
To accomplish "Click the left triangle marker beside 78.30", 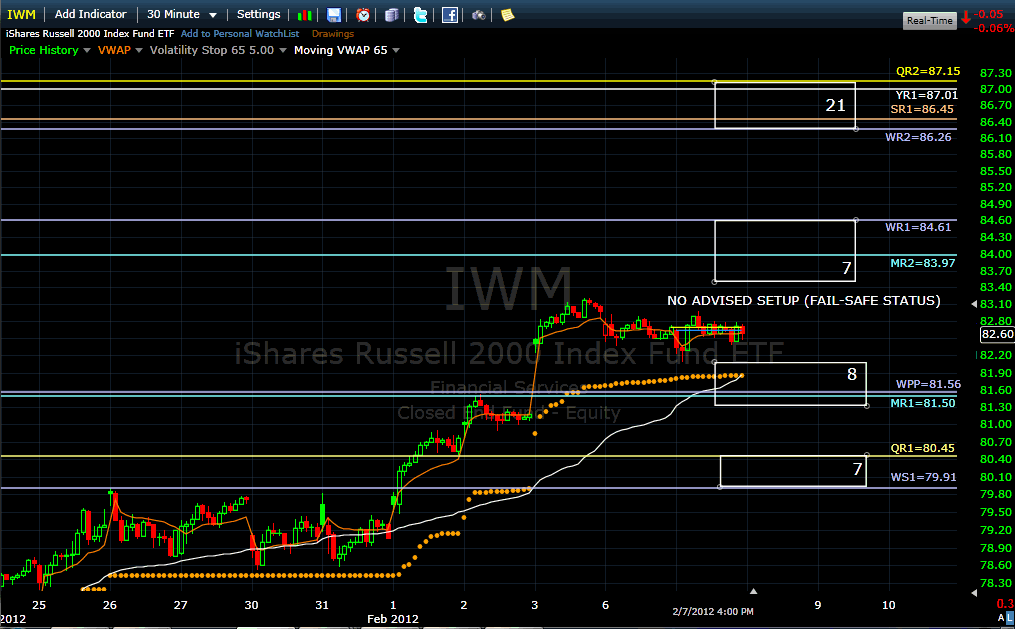I will pos(974,592).
